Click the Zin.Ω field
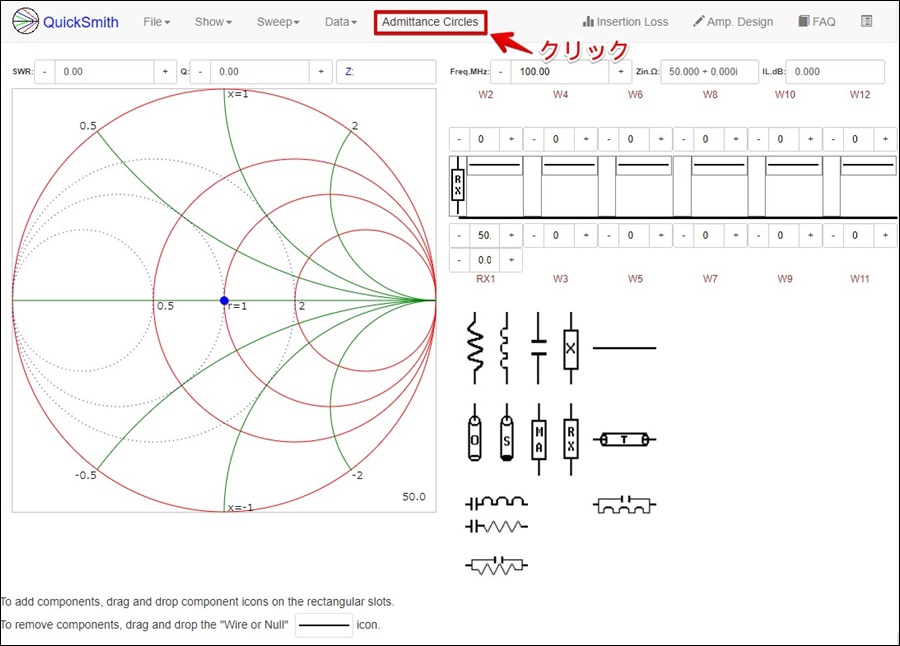Viewport: 900px width, 646px height. point(709,72)
